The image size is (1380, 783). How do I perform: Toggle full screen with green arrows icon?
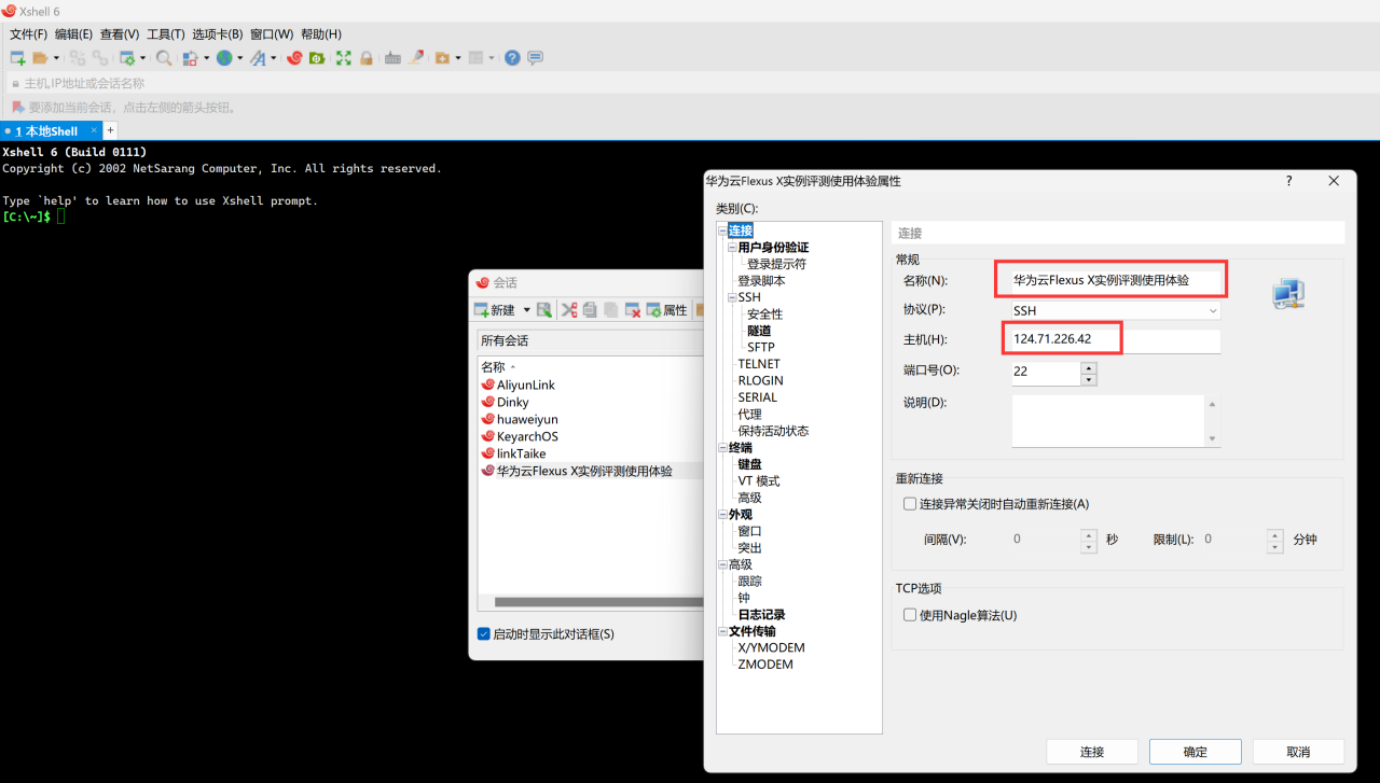point(343,58)
